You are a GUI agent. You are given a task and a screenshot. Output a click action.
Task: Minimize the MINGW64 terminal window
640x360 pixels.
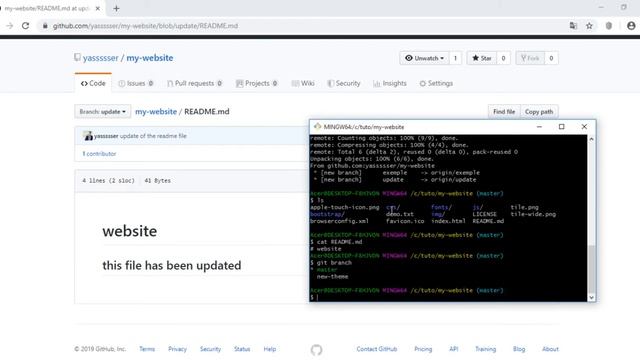tap(539, 127)
